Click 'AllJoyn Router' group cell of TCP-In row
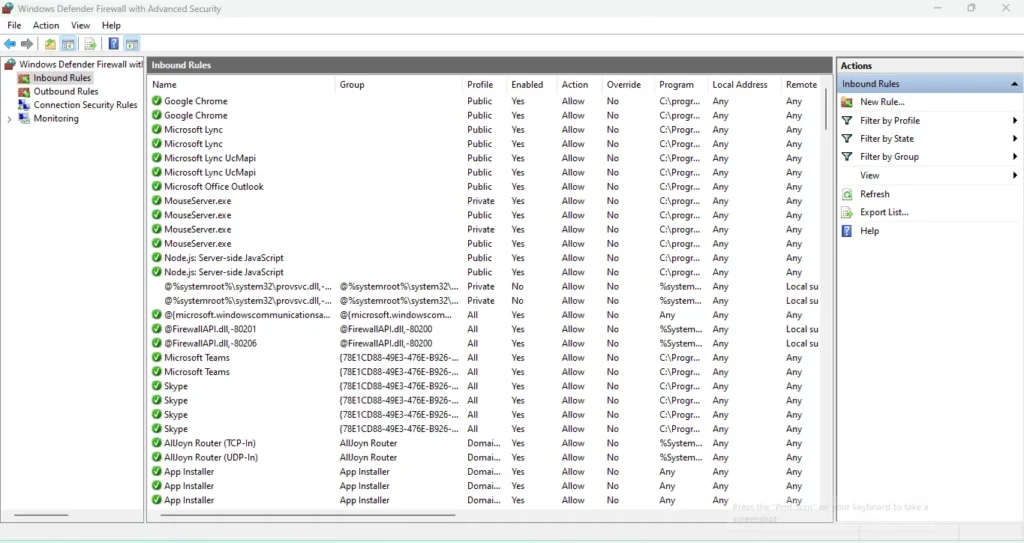Screen dimensions: 1024x543 click(x=368, y=443)
